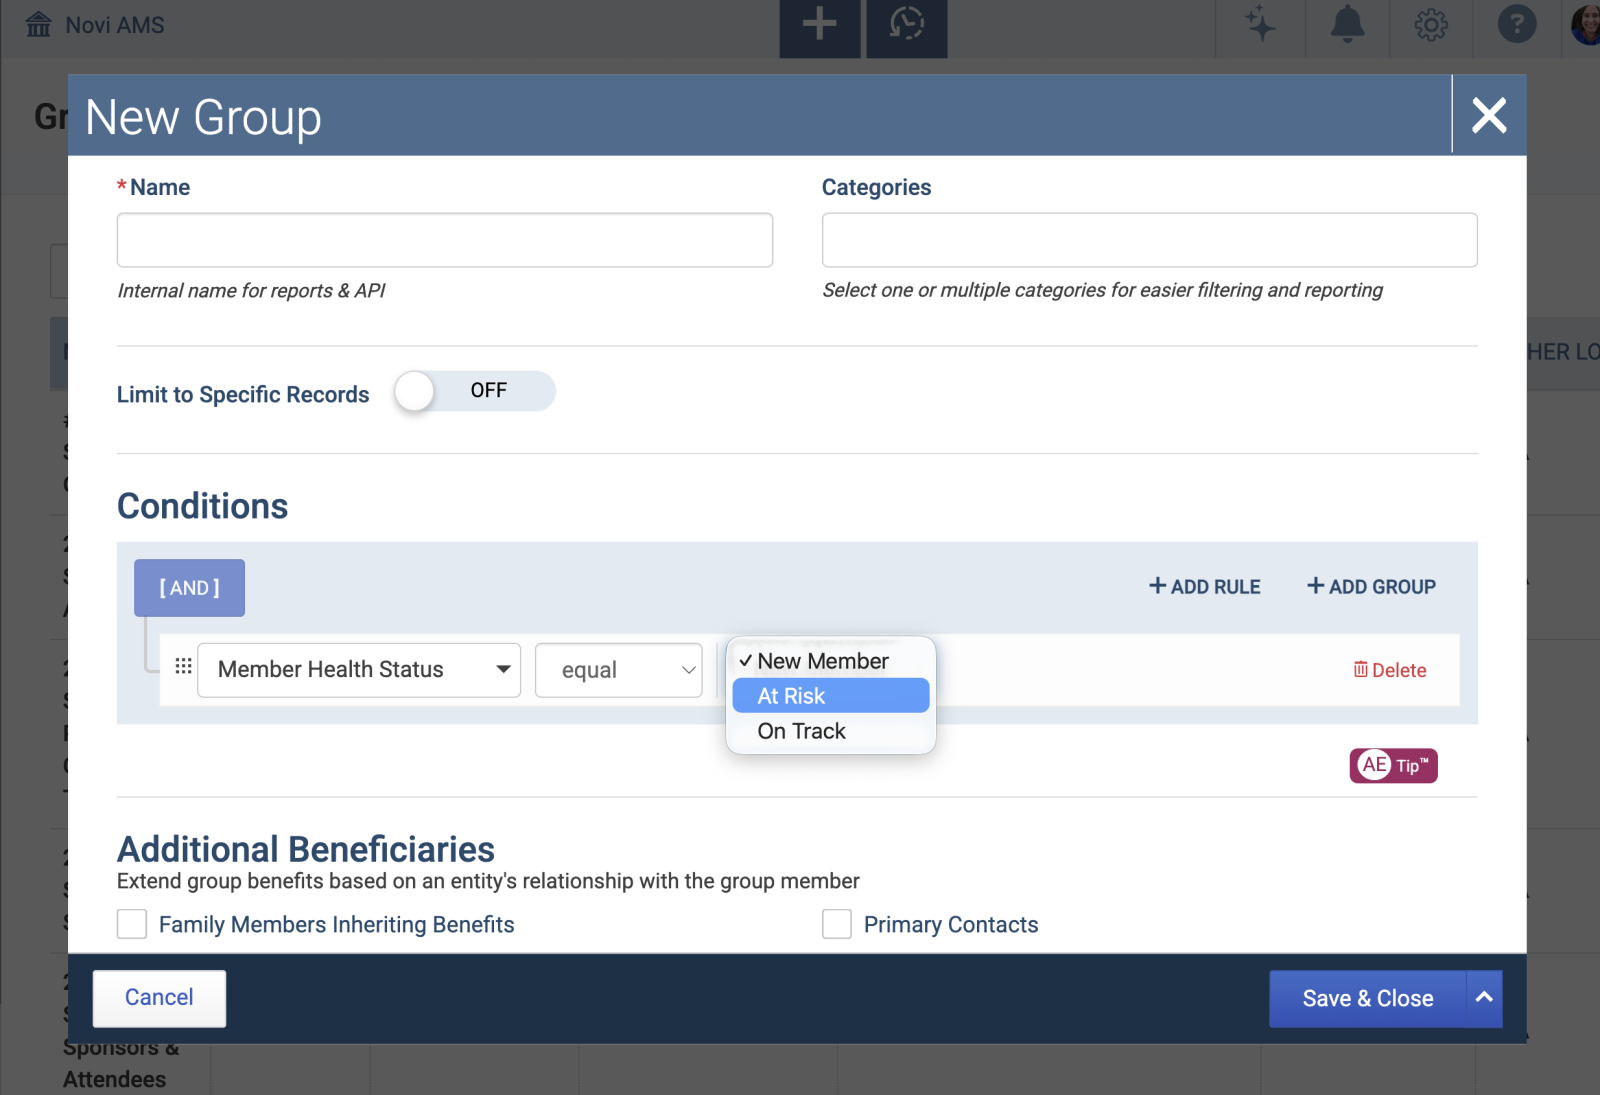Open the equal operator dropdown
1600x1095 pixels.
618,670
